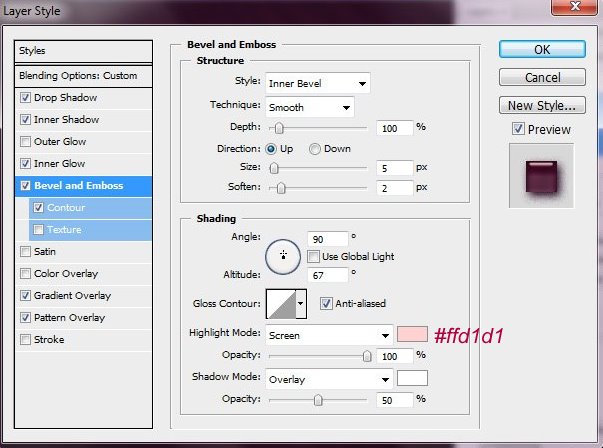Select Gradient Overlay in the styles list
The height and width of the screenshot is (448, 603).
[72, 296]
